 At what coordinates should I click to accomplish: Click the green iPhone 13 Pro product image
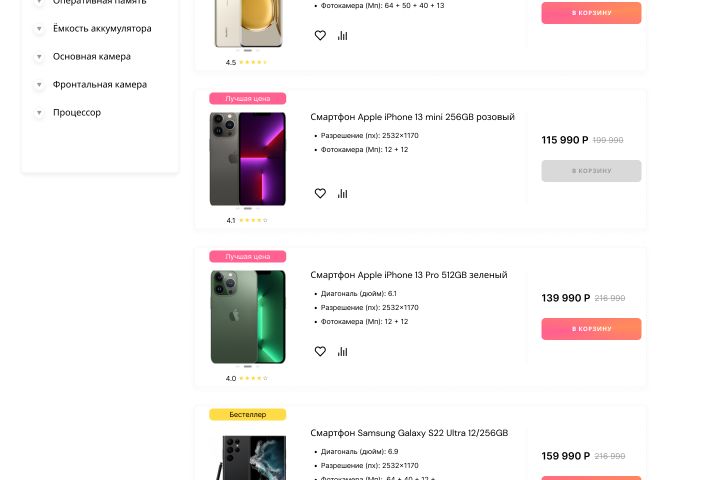tap(247, 317)
